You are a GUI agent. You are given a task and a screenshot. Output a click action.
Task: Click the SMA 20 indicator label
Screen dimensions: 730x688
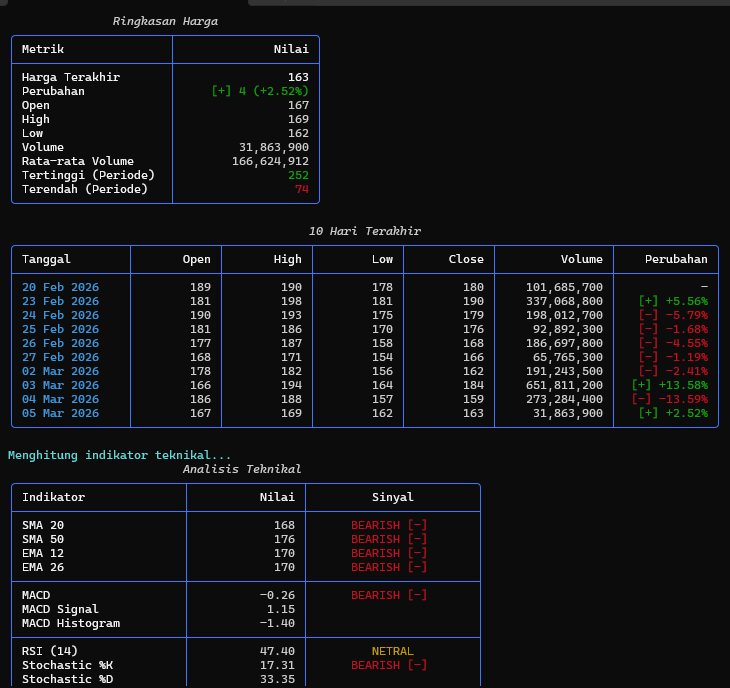[43, 525]
